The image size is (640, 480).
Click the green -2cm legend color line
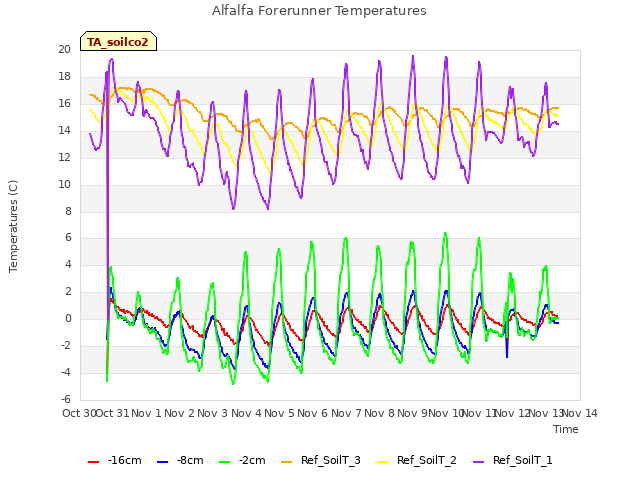tap(224, 462)
